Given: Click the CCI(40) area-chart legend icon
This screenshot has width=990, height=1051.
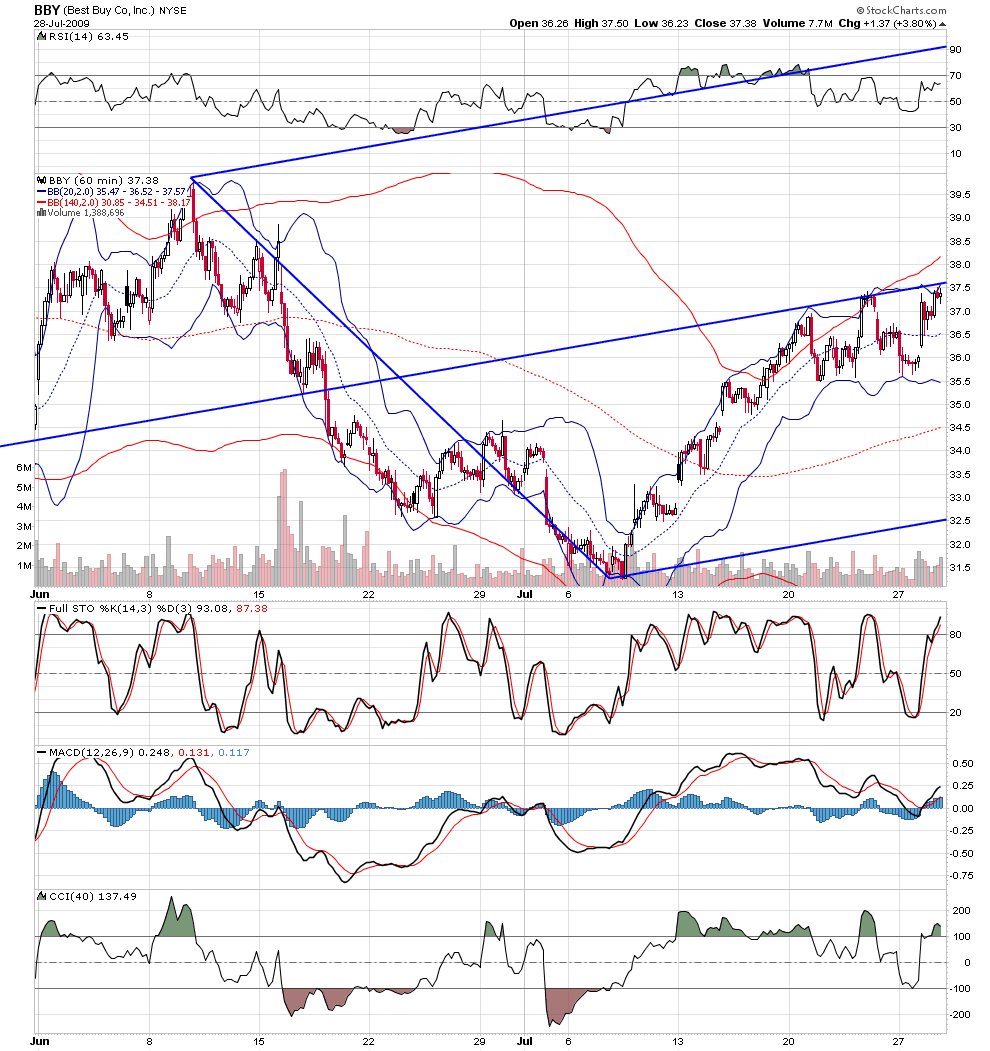Looking at the screenshot, I should coord(42,896).
